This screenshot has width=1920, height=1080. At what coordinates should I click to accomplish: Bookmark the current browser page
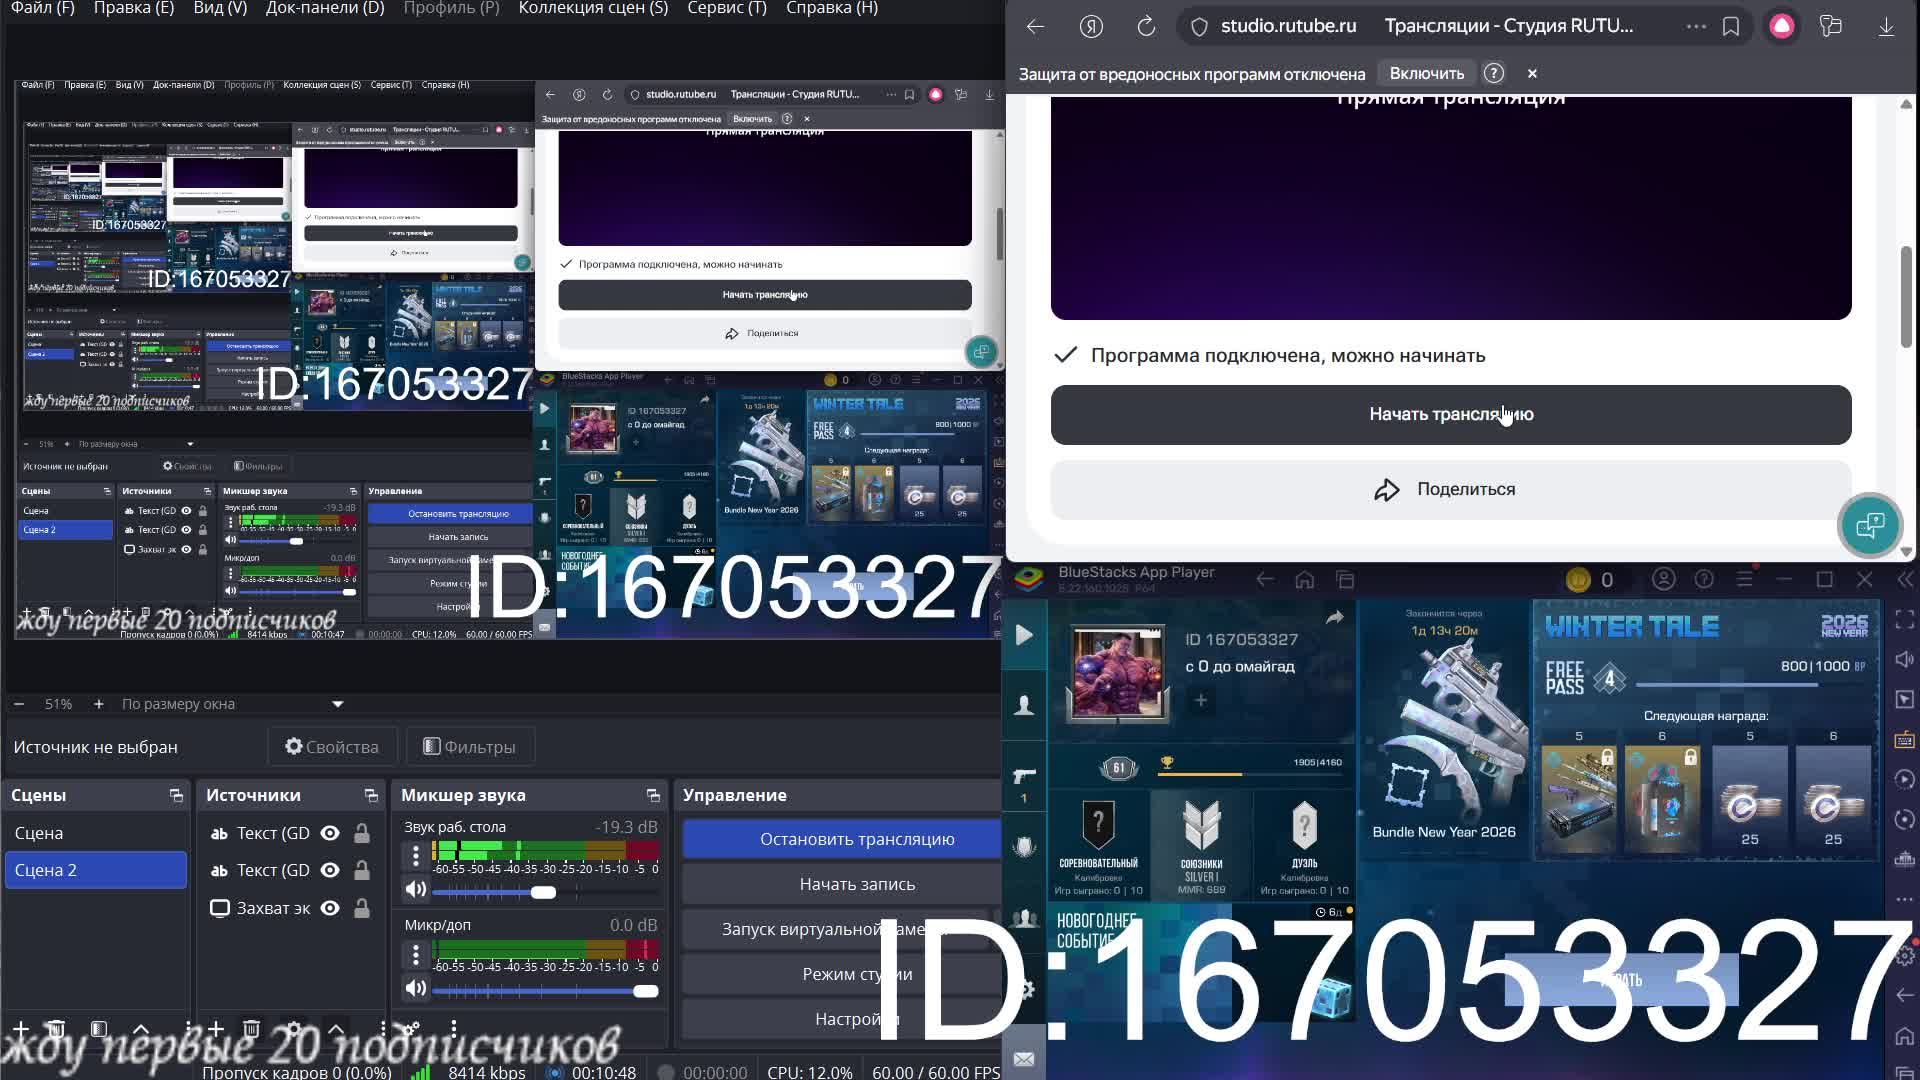(x=1731, y=27)
